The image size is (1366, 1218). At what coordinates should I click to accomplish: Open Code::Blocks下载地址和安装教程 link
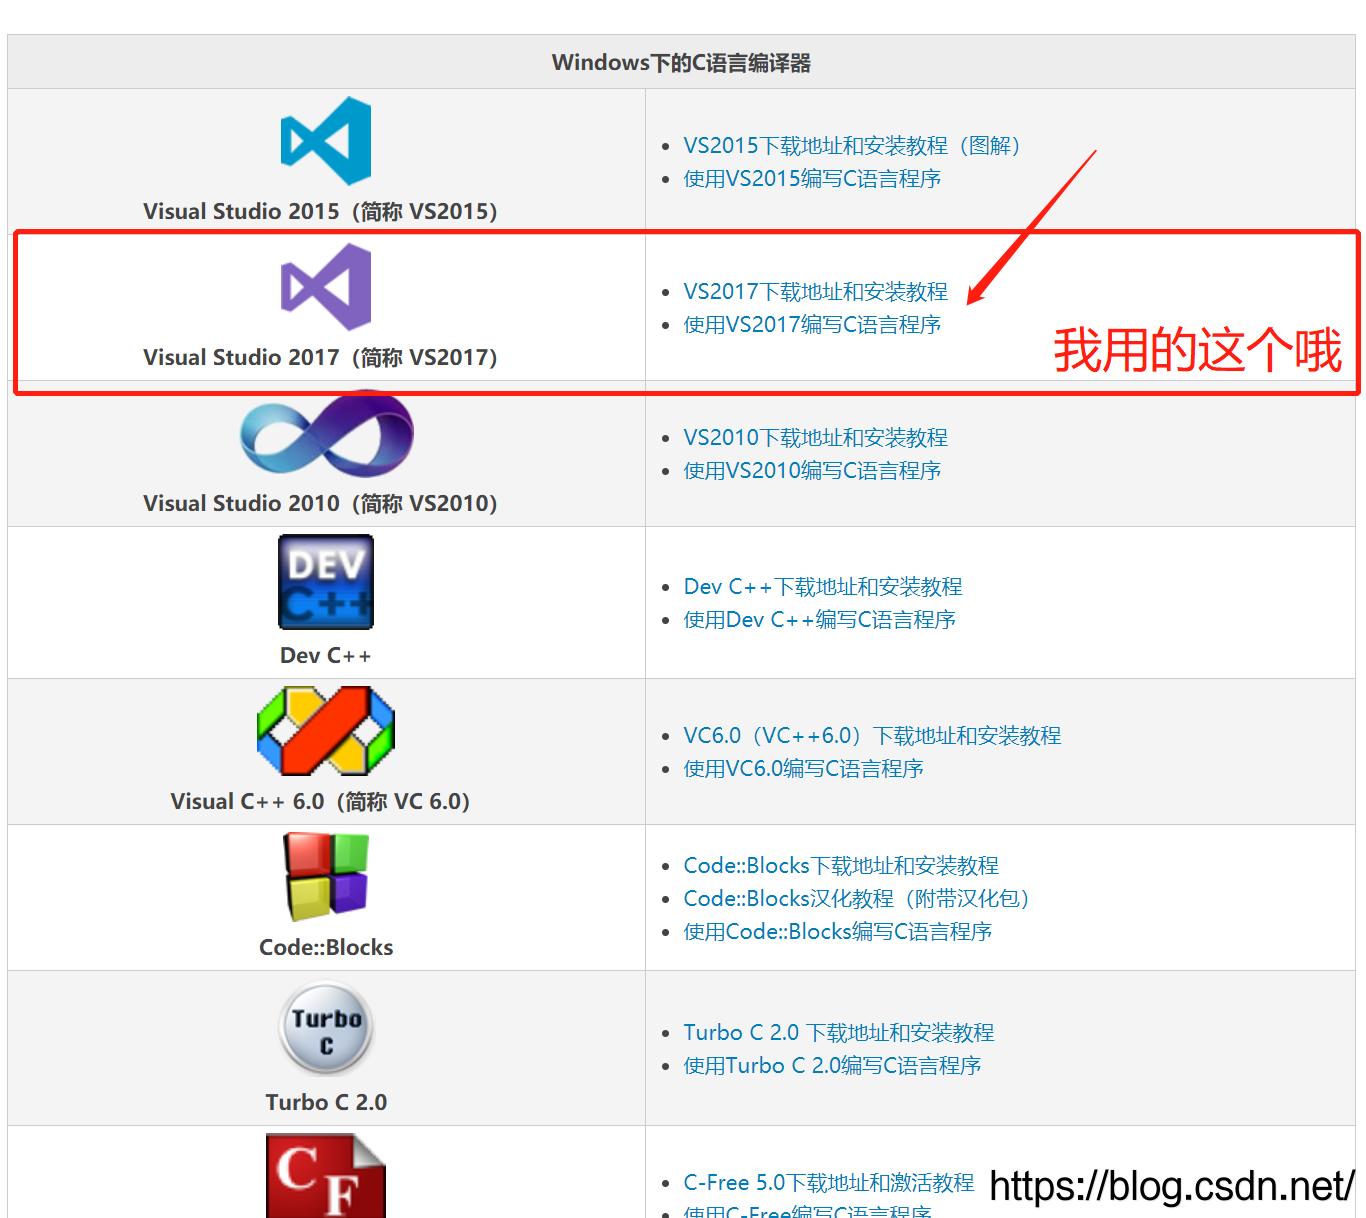tap(841, 866)
